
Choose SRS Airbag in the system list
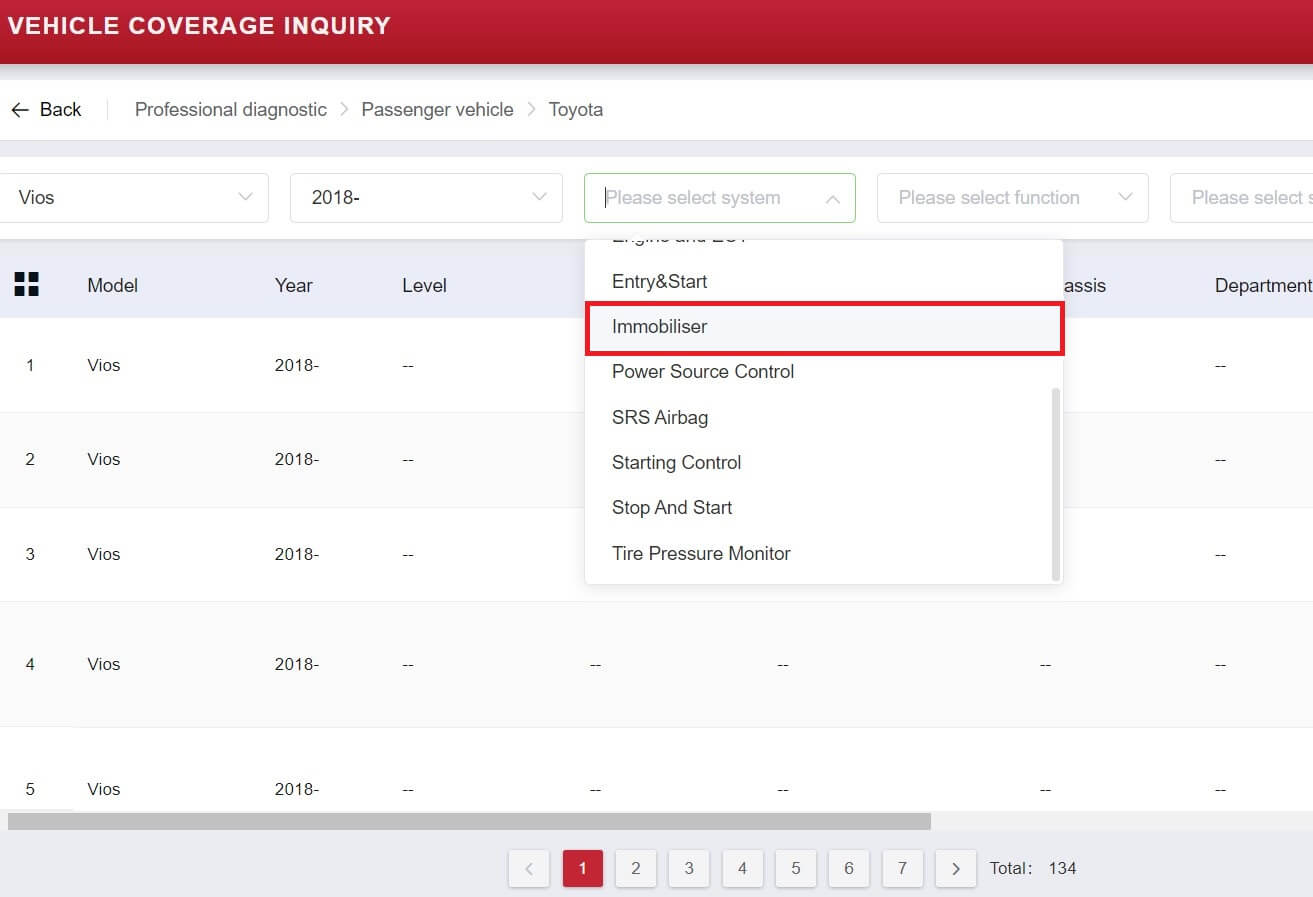(660, 417)
